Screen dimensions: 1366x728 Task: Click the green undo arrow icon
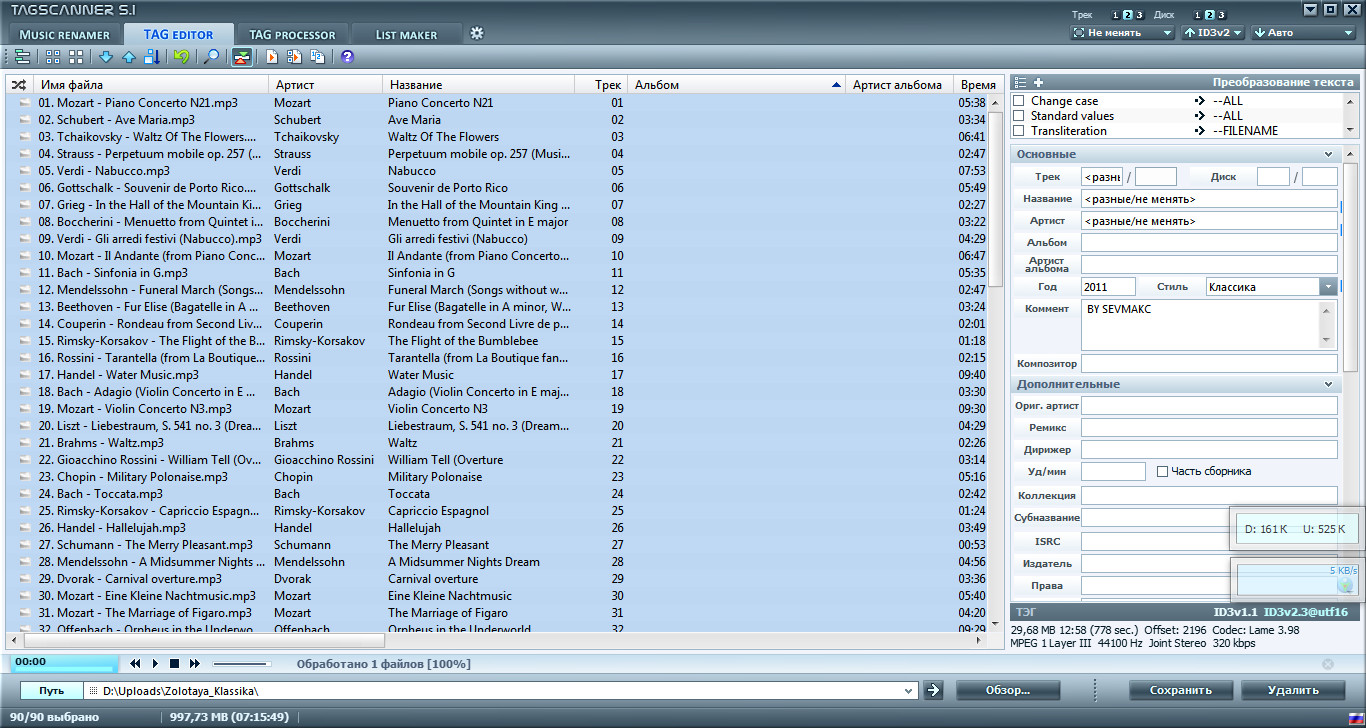coord(181,57)
